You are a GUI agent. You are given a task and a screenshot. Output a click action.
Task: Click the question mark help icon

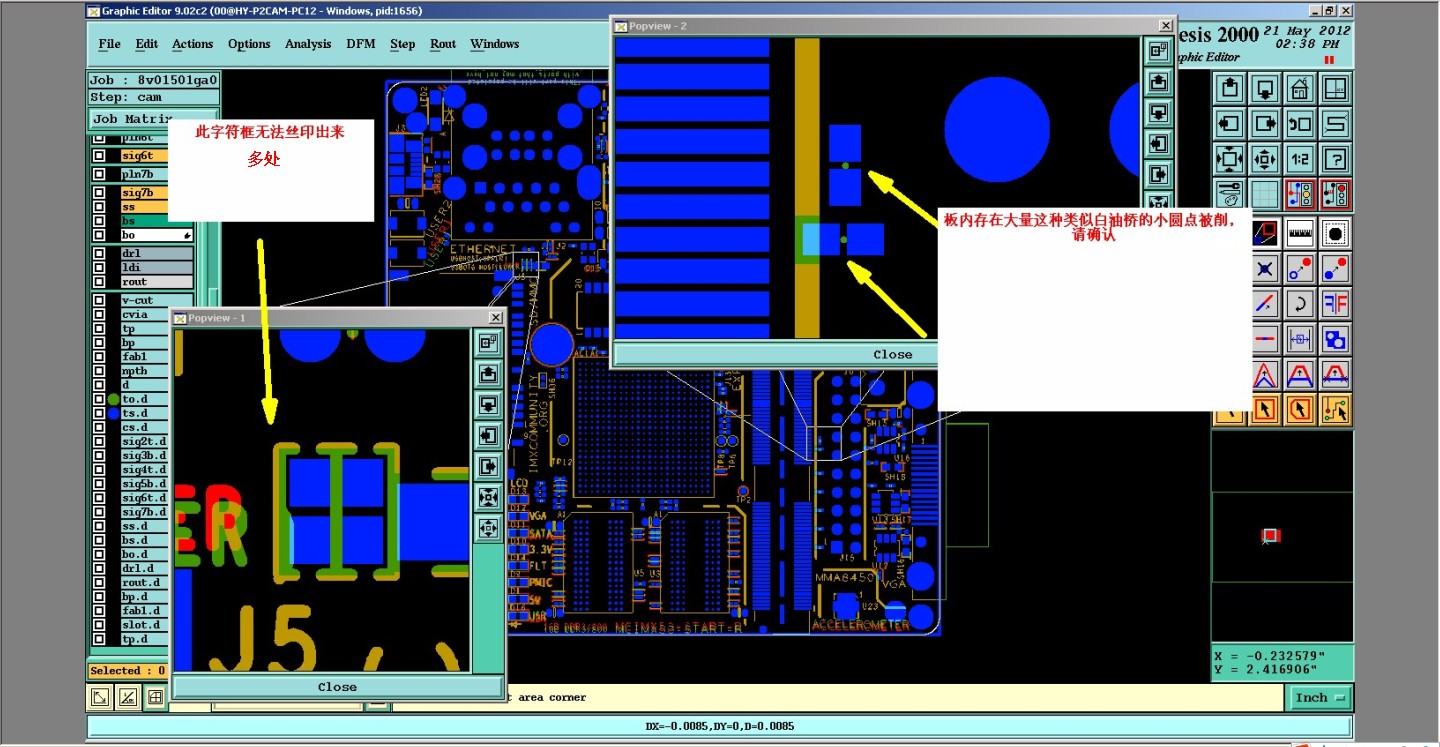(x=1335, y=158)
